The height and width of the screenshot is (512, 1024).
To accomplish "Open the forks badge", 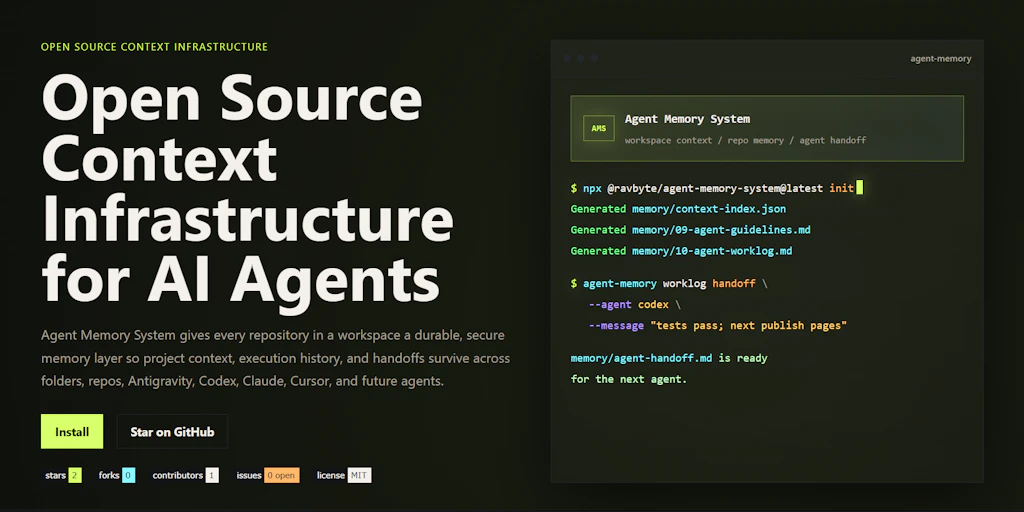I will pos(117,475).
